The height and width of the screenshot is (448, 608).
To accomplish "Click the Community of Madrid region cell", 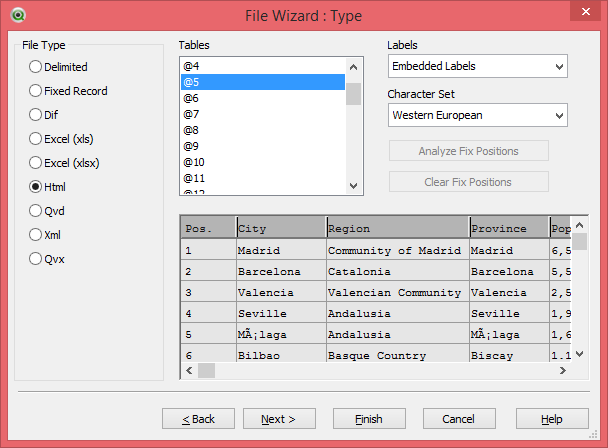I will pos(398,250).
